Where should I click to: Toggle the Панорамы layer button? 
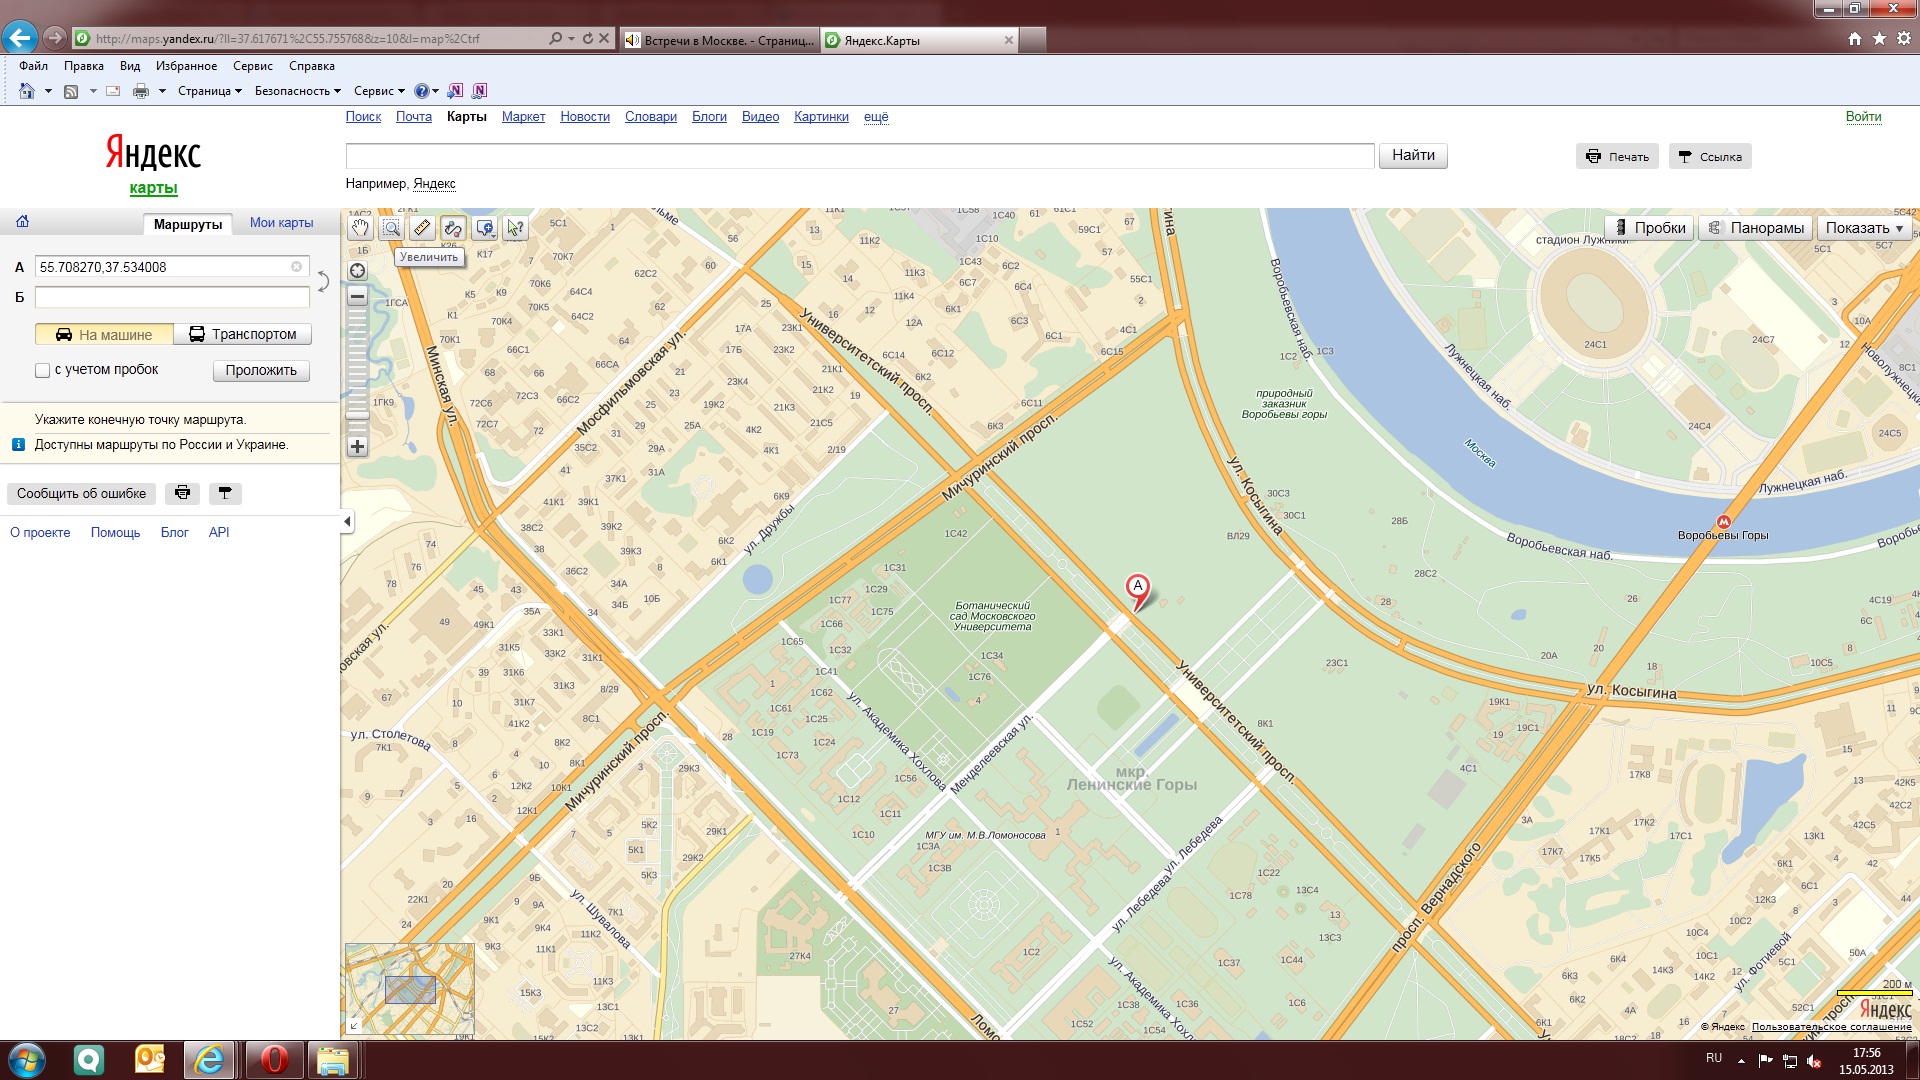tap(1755, 228)
